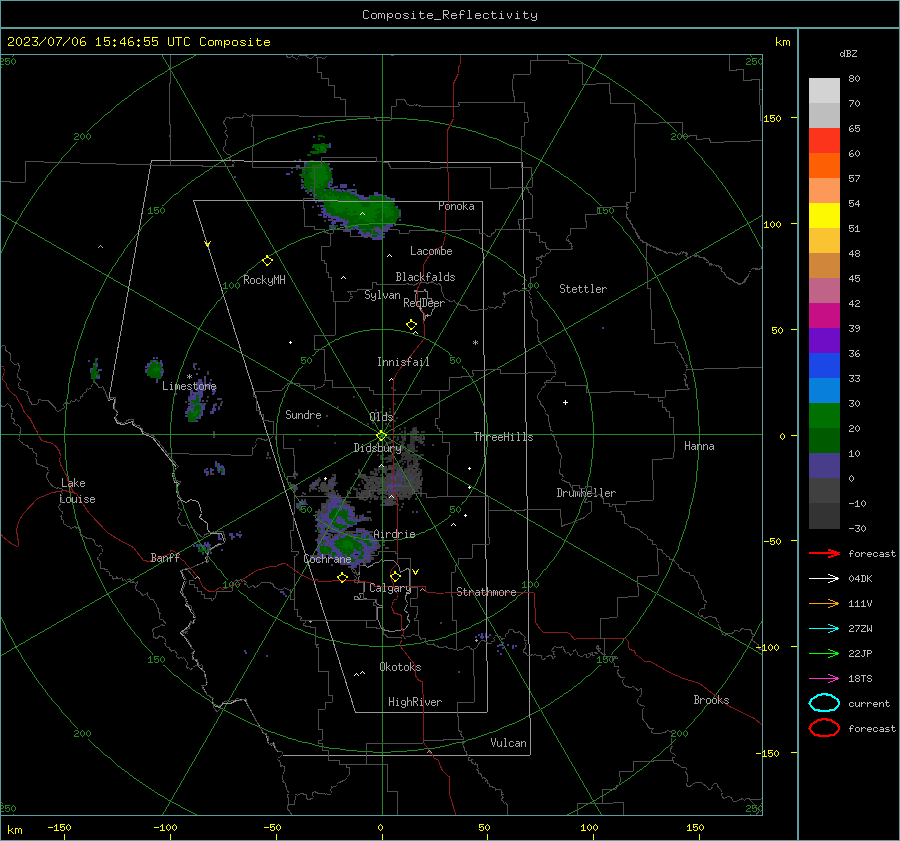Click the green reflectivity core north of Cochrane

point(347,544)
